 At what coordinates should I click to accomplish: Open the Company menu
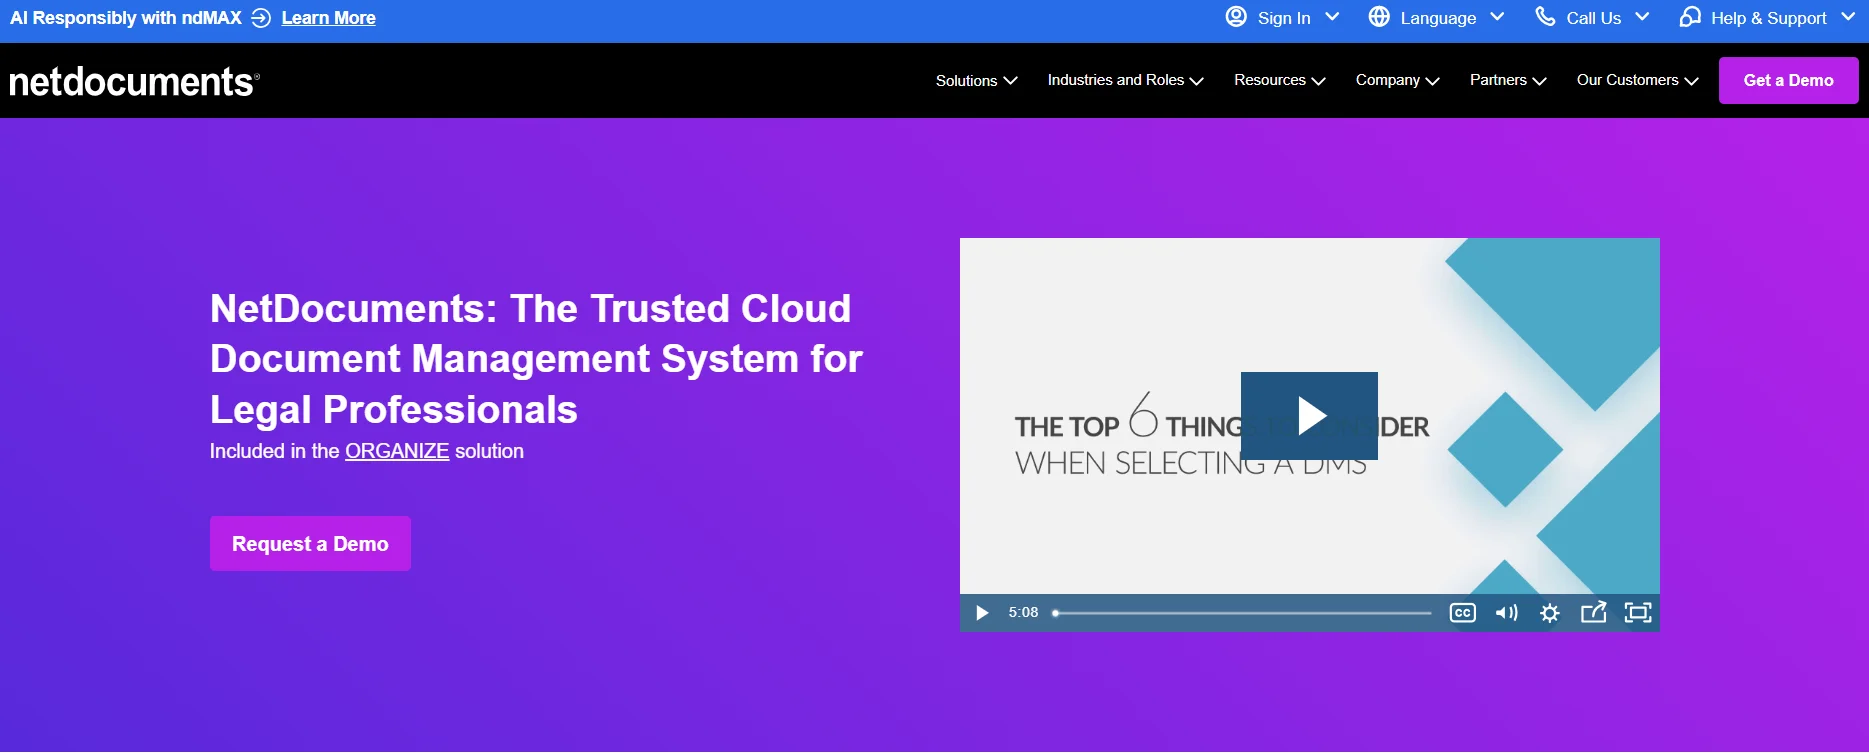point(1397,80)
